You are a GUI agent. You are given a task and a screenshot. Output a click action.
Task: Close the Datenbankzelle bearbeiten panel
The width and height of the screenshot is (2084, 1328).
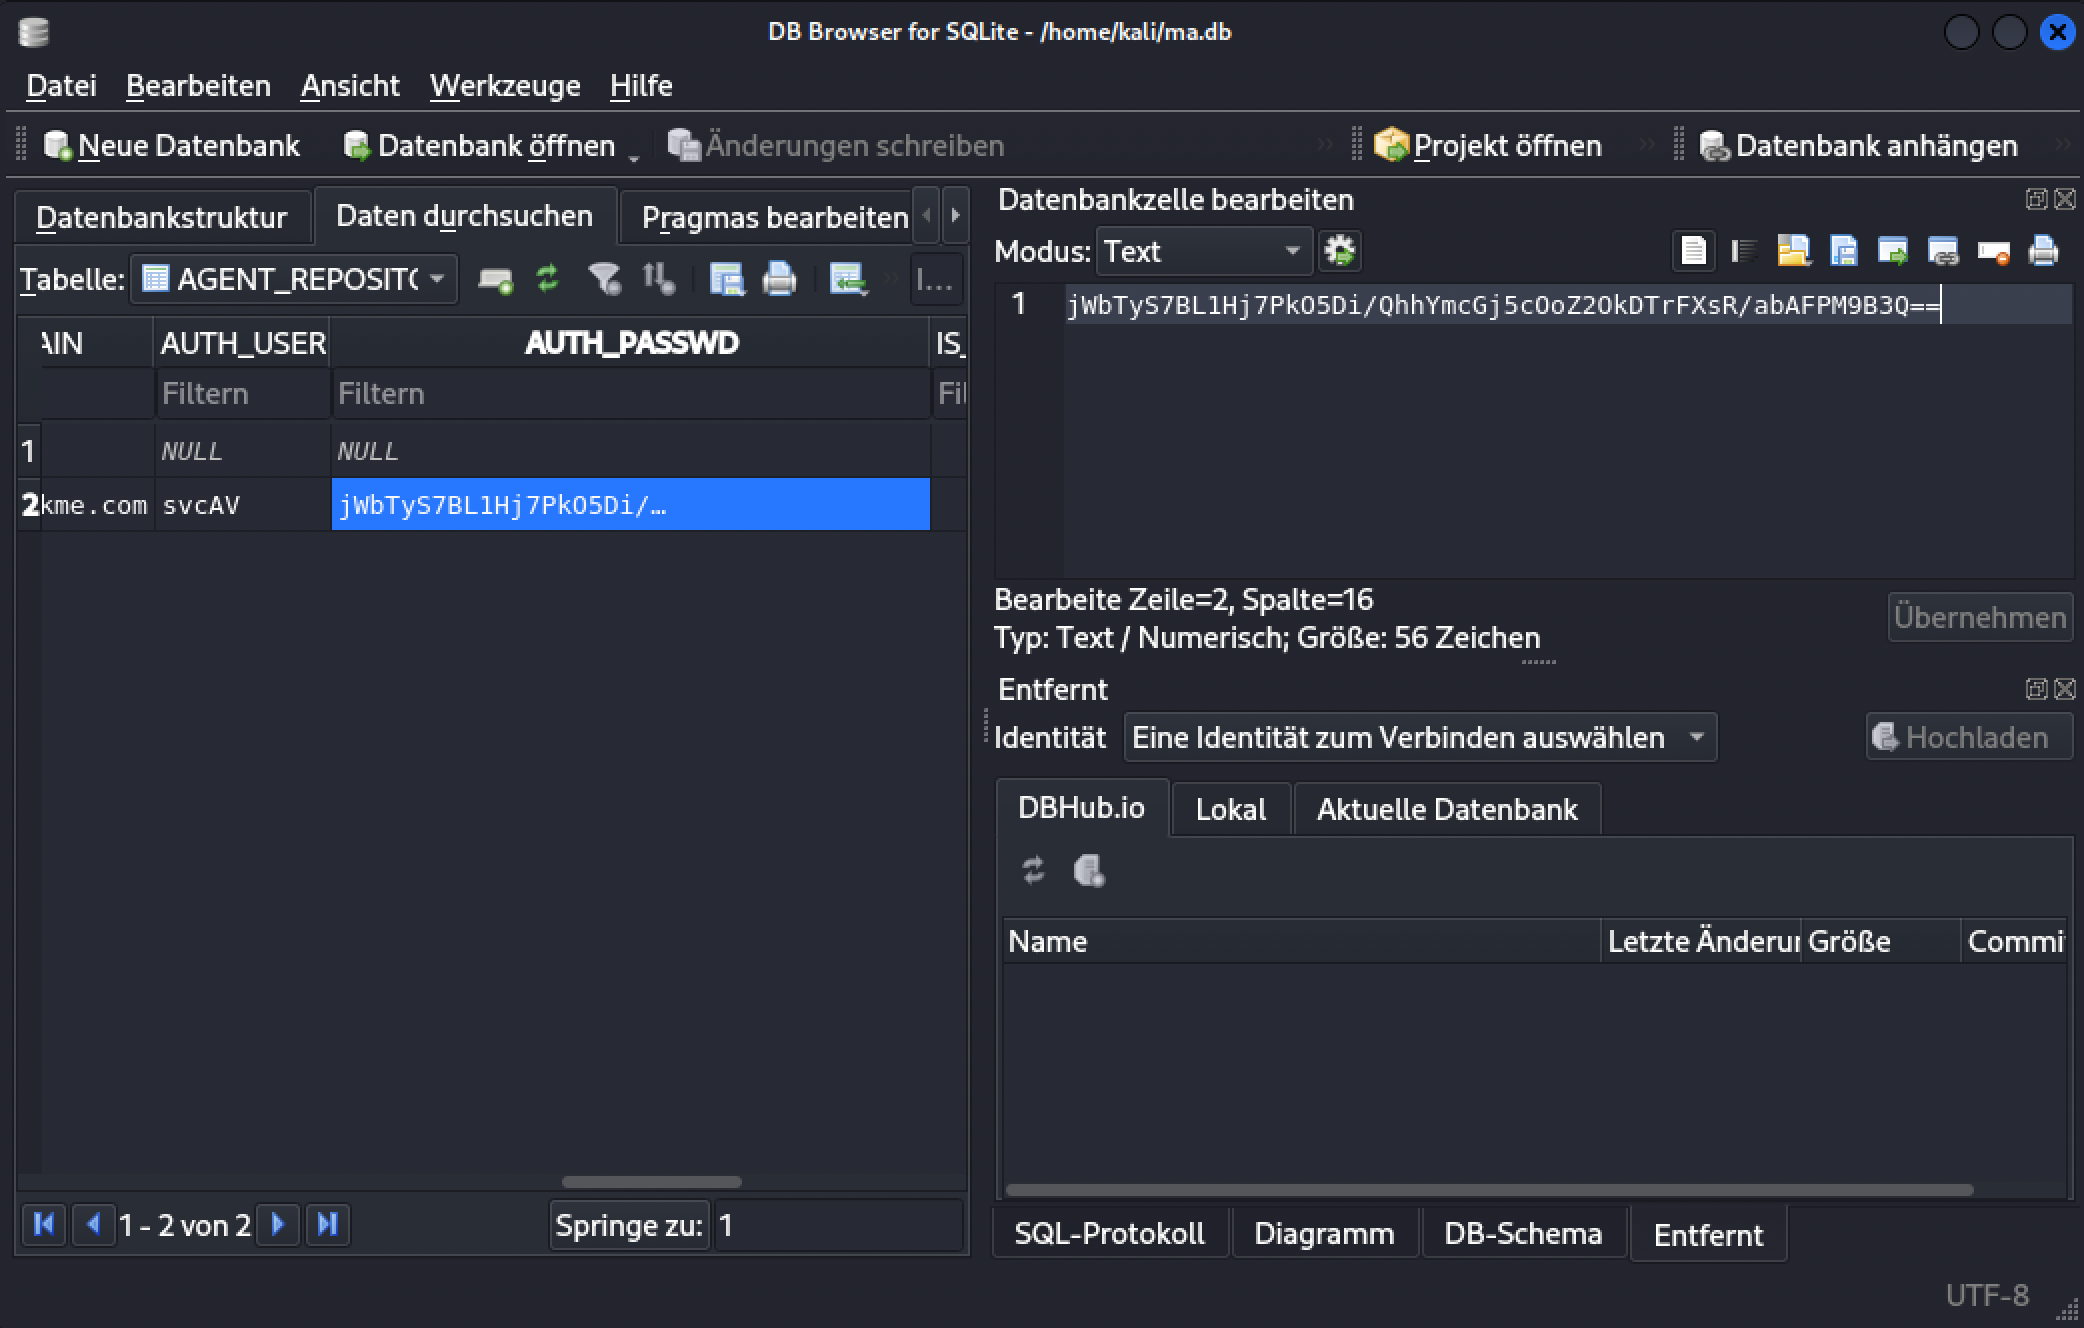[2065, 199]
